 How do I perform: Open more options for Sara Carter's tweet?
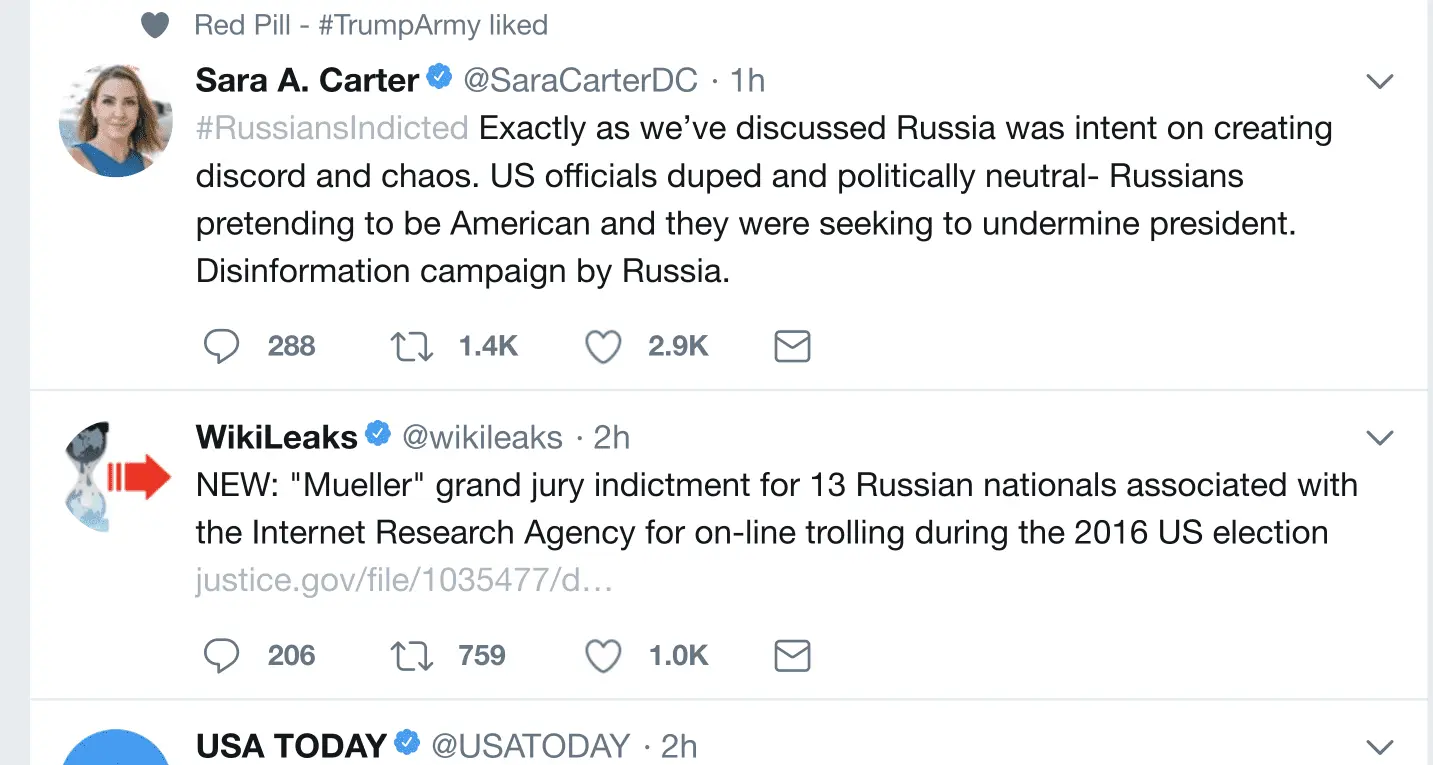pyautogui.click(x=1380, y=81)
